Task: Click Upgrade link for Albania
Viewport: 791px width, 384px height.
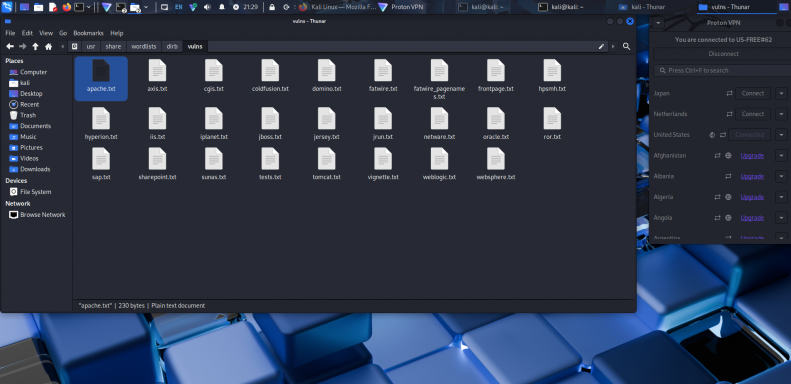Action: tap(752, 176)
